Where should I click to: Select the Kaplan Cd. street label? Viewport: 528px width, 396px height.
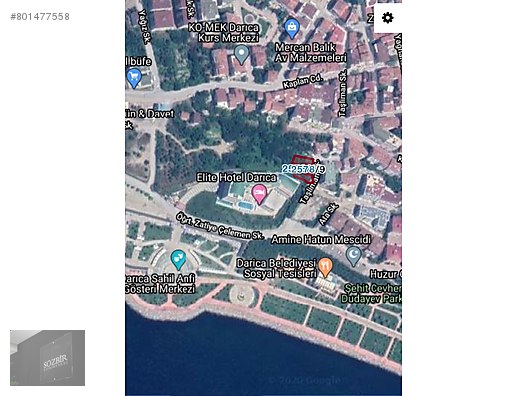pyautogui.click(x=302, y=81)
